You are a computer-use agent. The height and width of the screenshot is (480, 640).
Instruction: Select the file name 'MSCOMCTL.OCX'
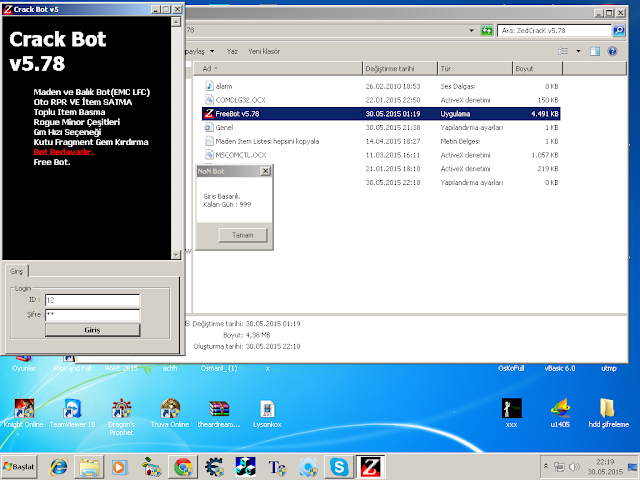[x=241, y=155]
